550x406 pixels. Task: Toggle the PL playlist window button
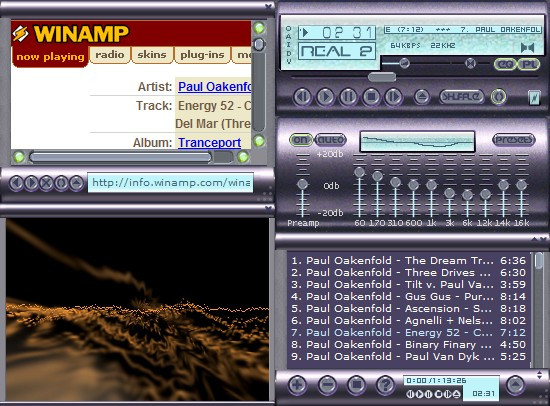coord(528,64)
